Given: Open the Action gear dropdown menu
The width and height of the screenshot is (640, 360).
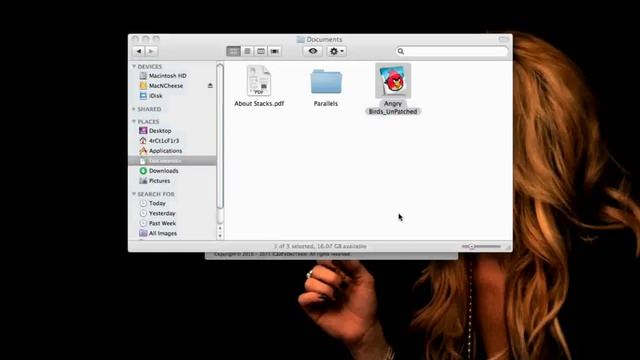Looking at the screenshot, I should pos(337,51).
